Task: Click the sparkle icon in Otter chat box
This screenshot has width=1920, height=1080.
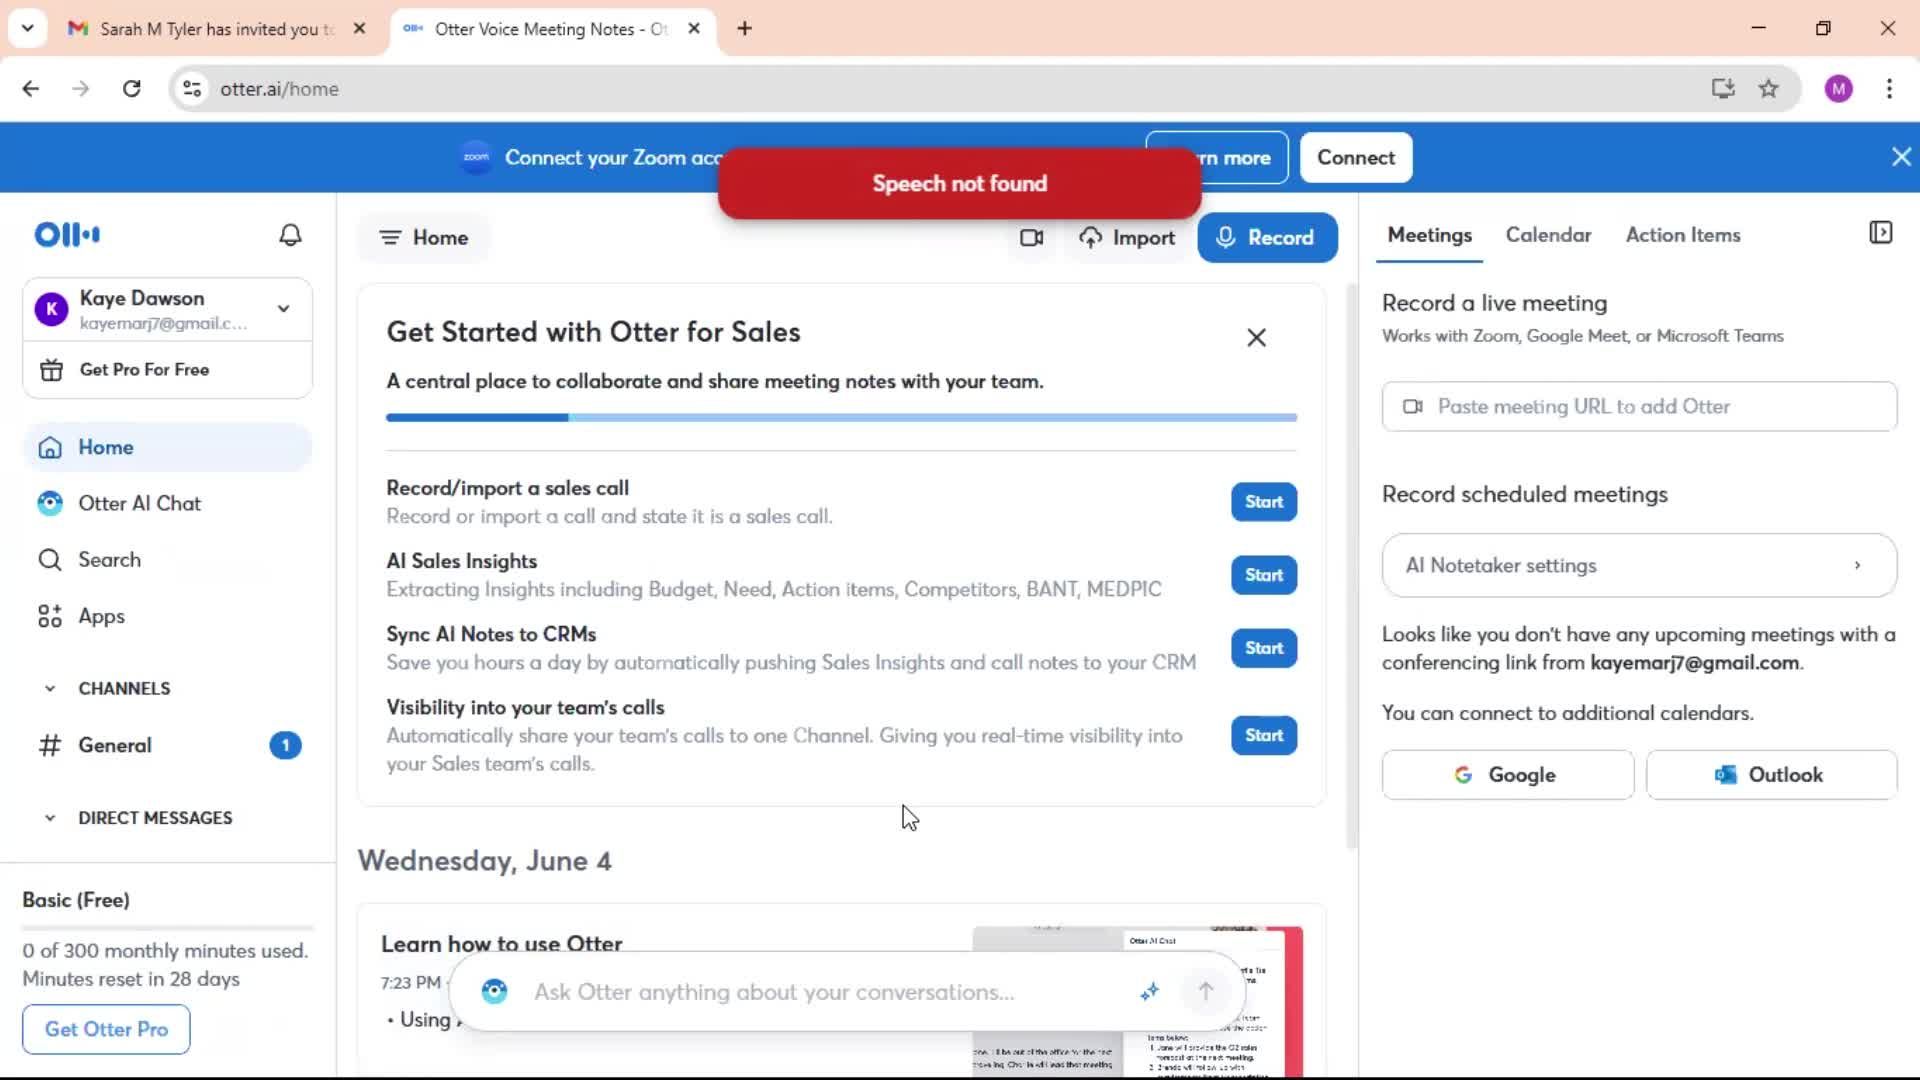Action: tap(1149, 991)
